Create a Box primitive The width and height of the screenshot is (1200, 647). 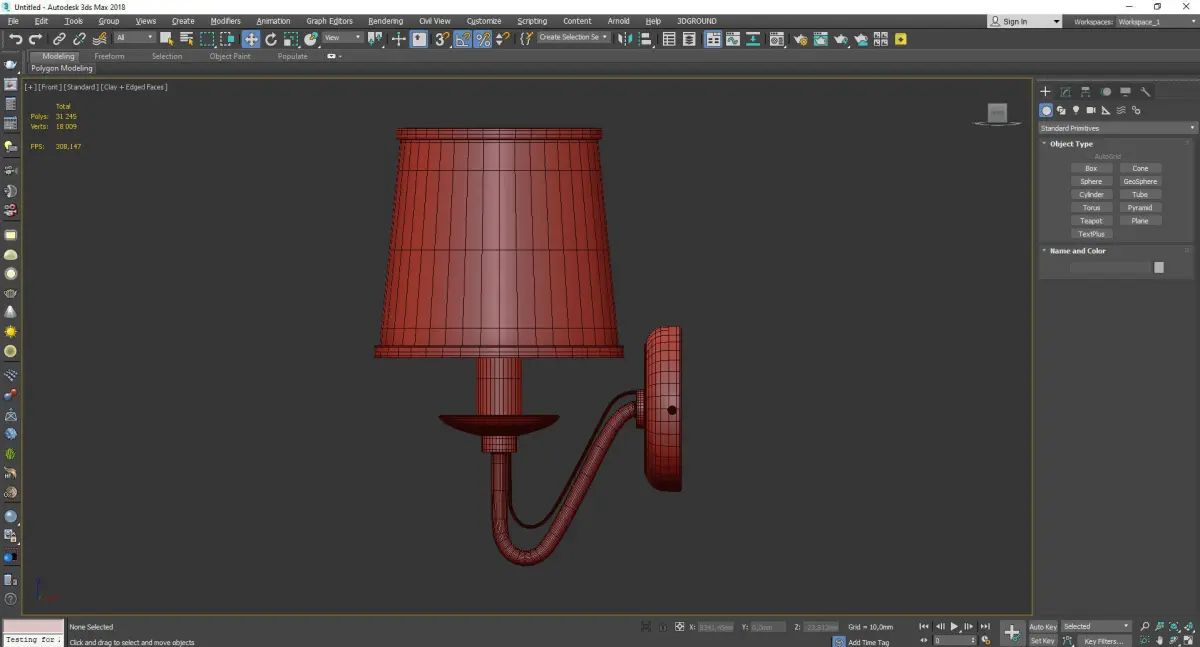tap(1091, 168)
